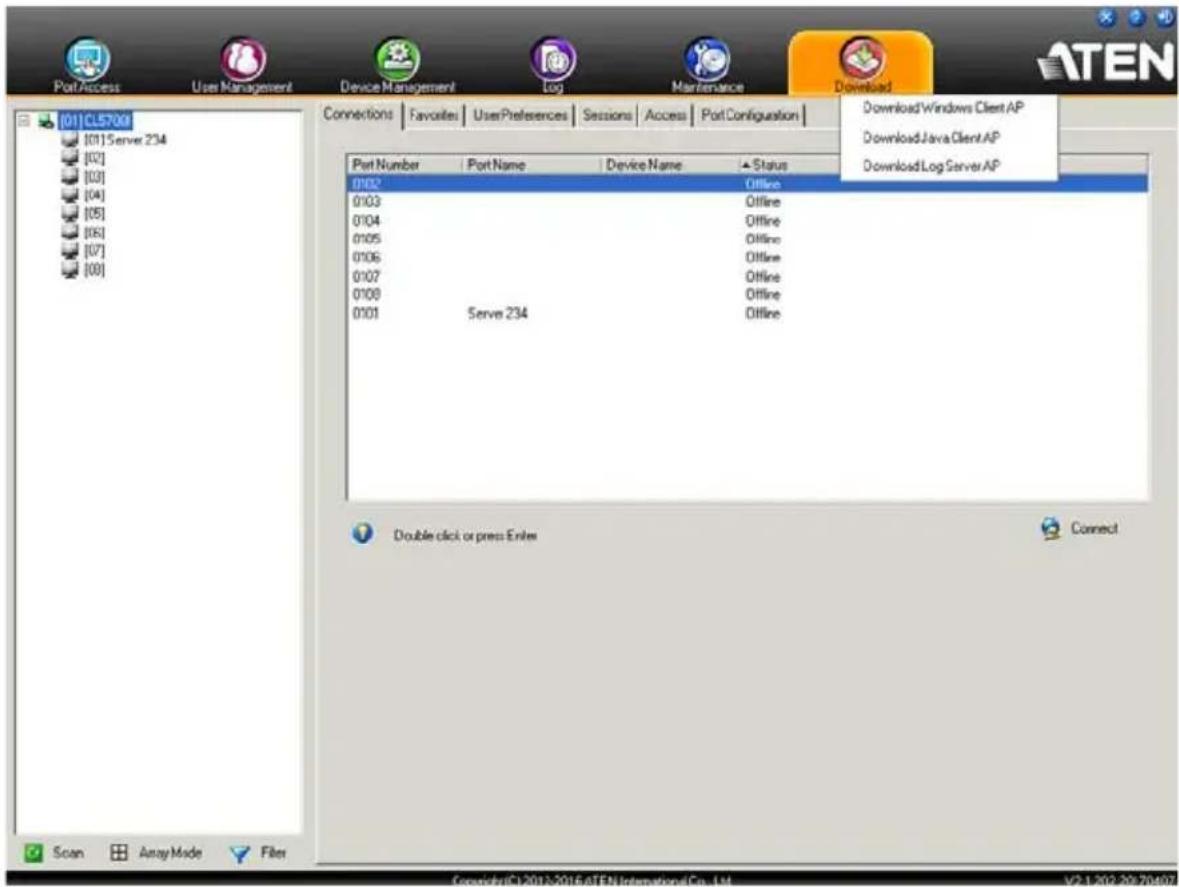Switch to the Sessions tab
The height and width of the screenshot is (887, 1179).
click(x=607, y=115)
